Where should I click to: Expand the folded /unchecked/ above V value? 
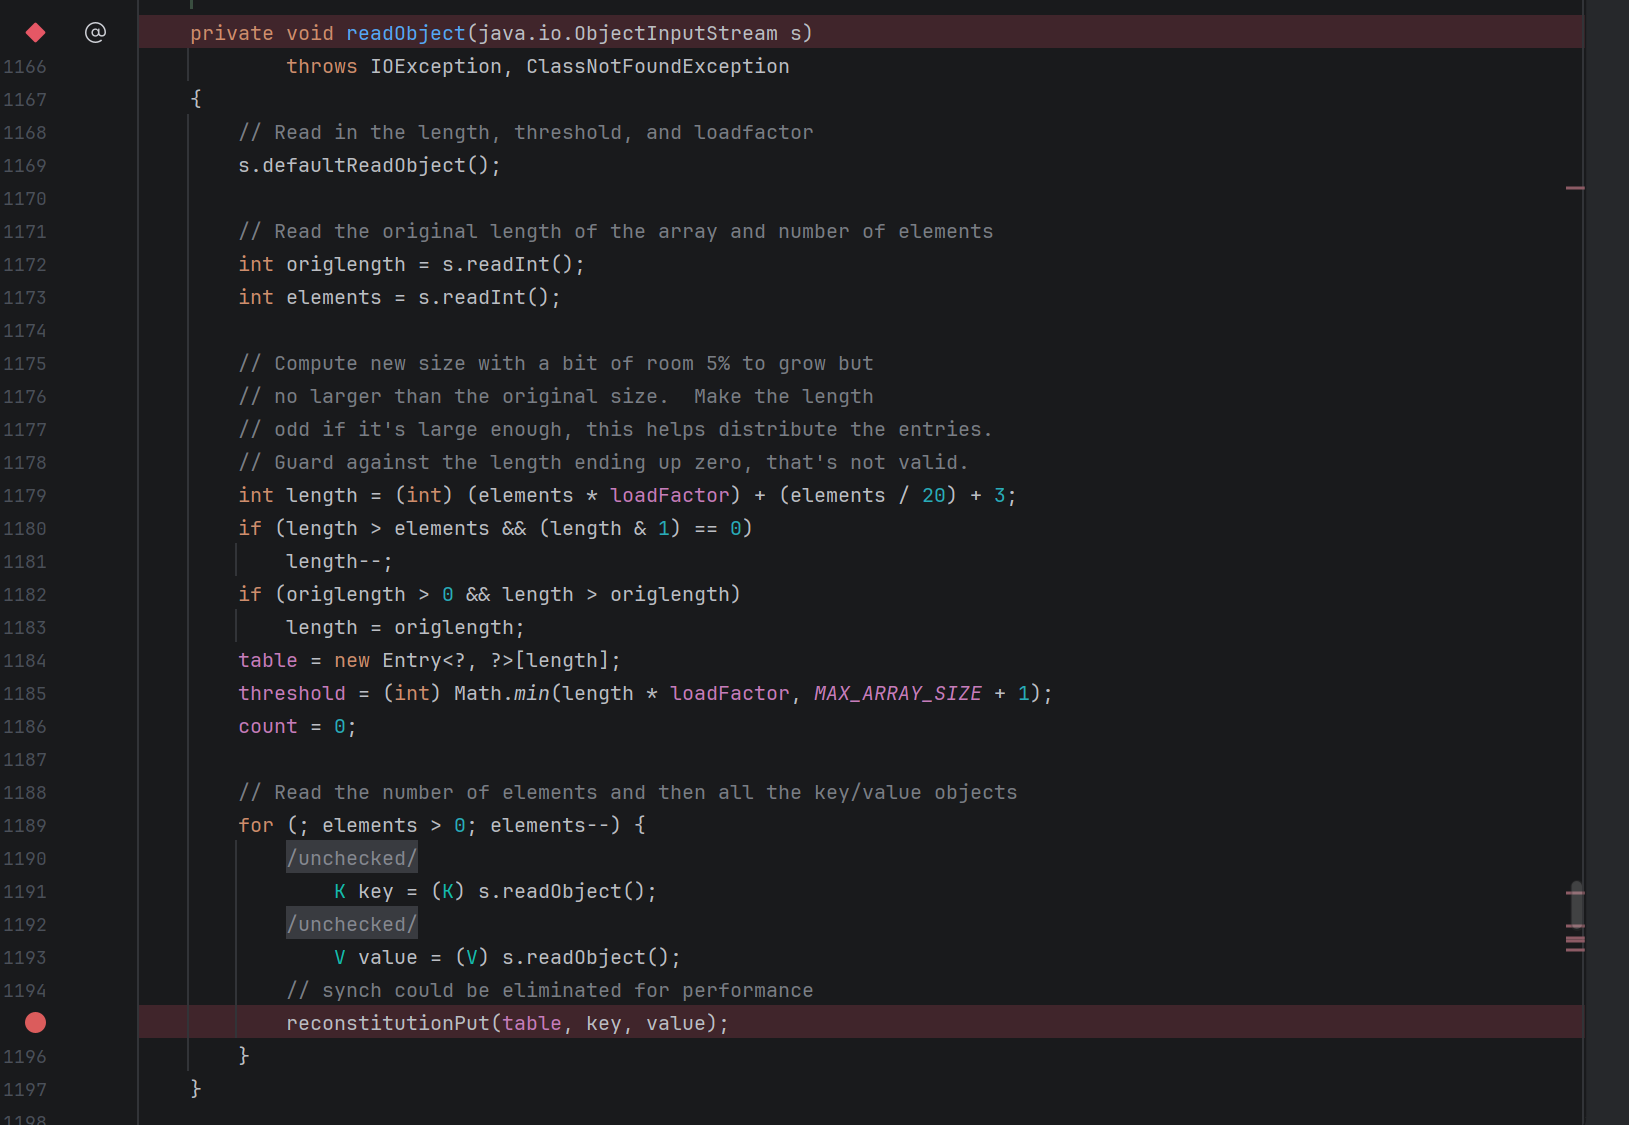[351, 924]
